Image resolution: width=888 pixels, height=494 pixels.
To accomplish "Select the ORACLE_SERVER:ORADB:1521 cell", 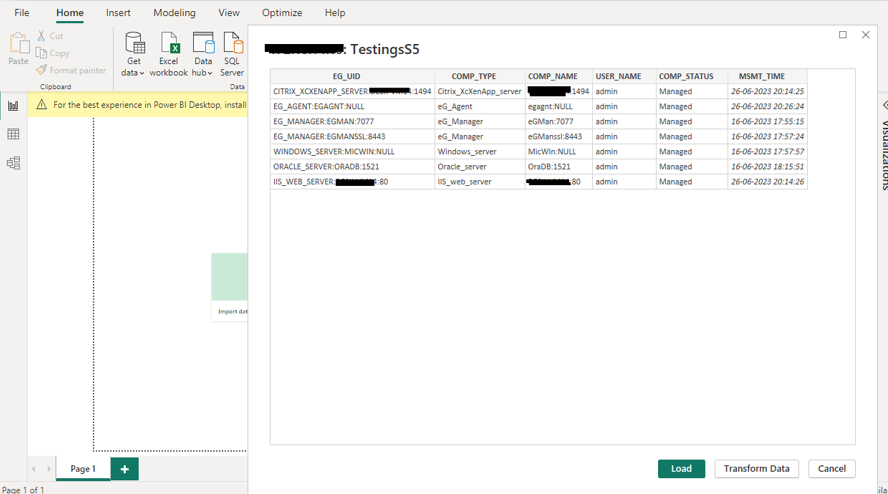I will click(x=352, y=167).
